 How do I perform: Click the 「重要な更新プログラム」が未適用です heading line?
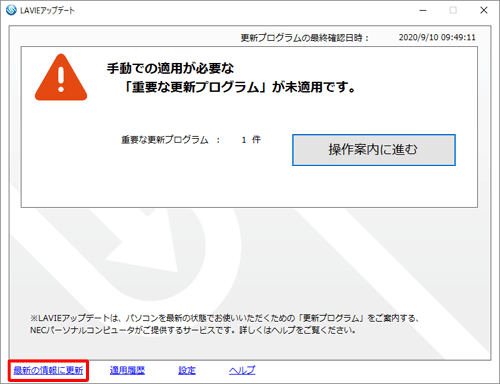pyautogui.click(x=239, y=87)
